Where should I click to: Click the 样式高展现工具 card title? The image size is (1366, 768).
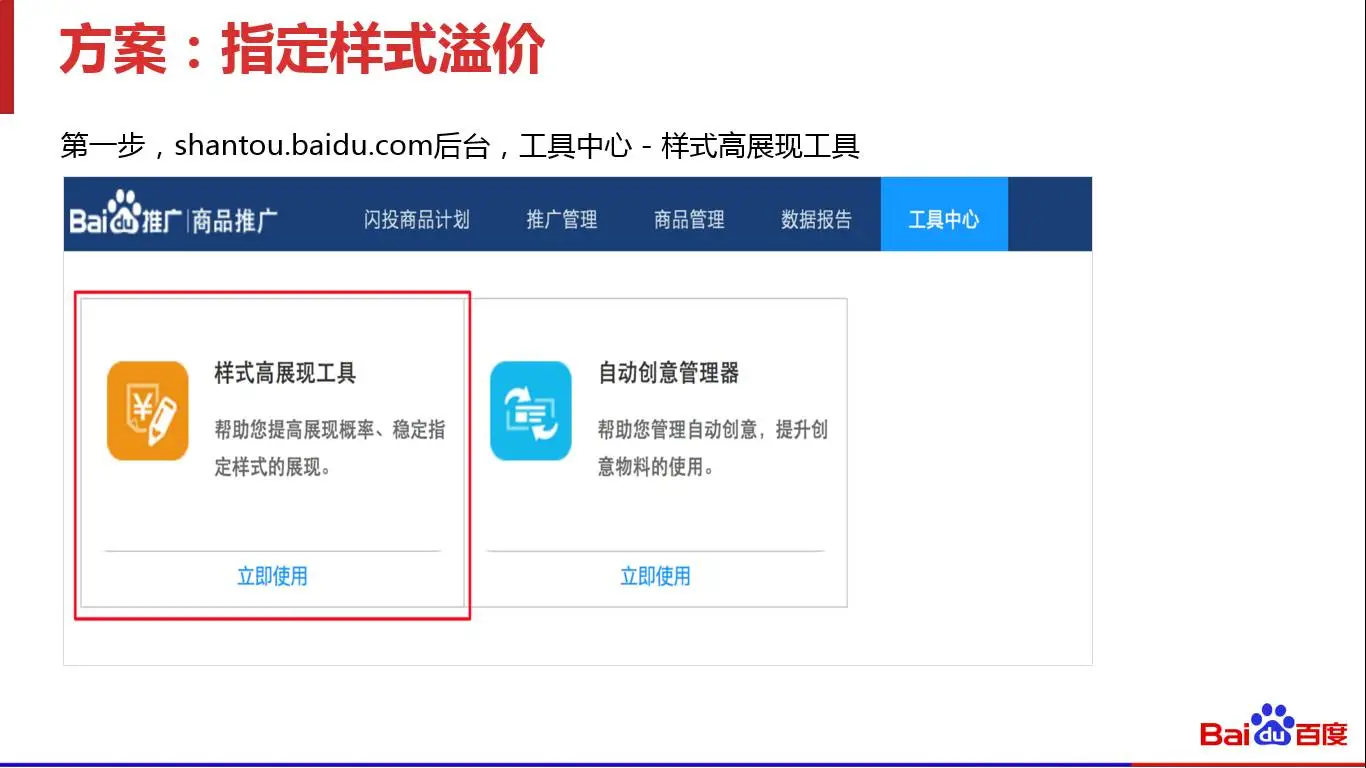point(285,374)
